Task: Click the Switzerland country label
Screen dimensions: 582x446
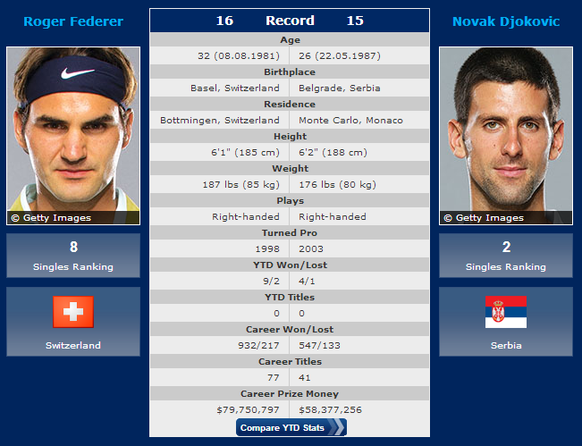Action: tap(73, 345)
